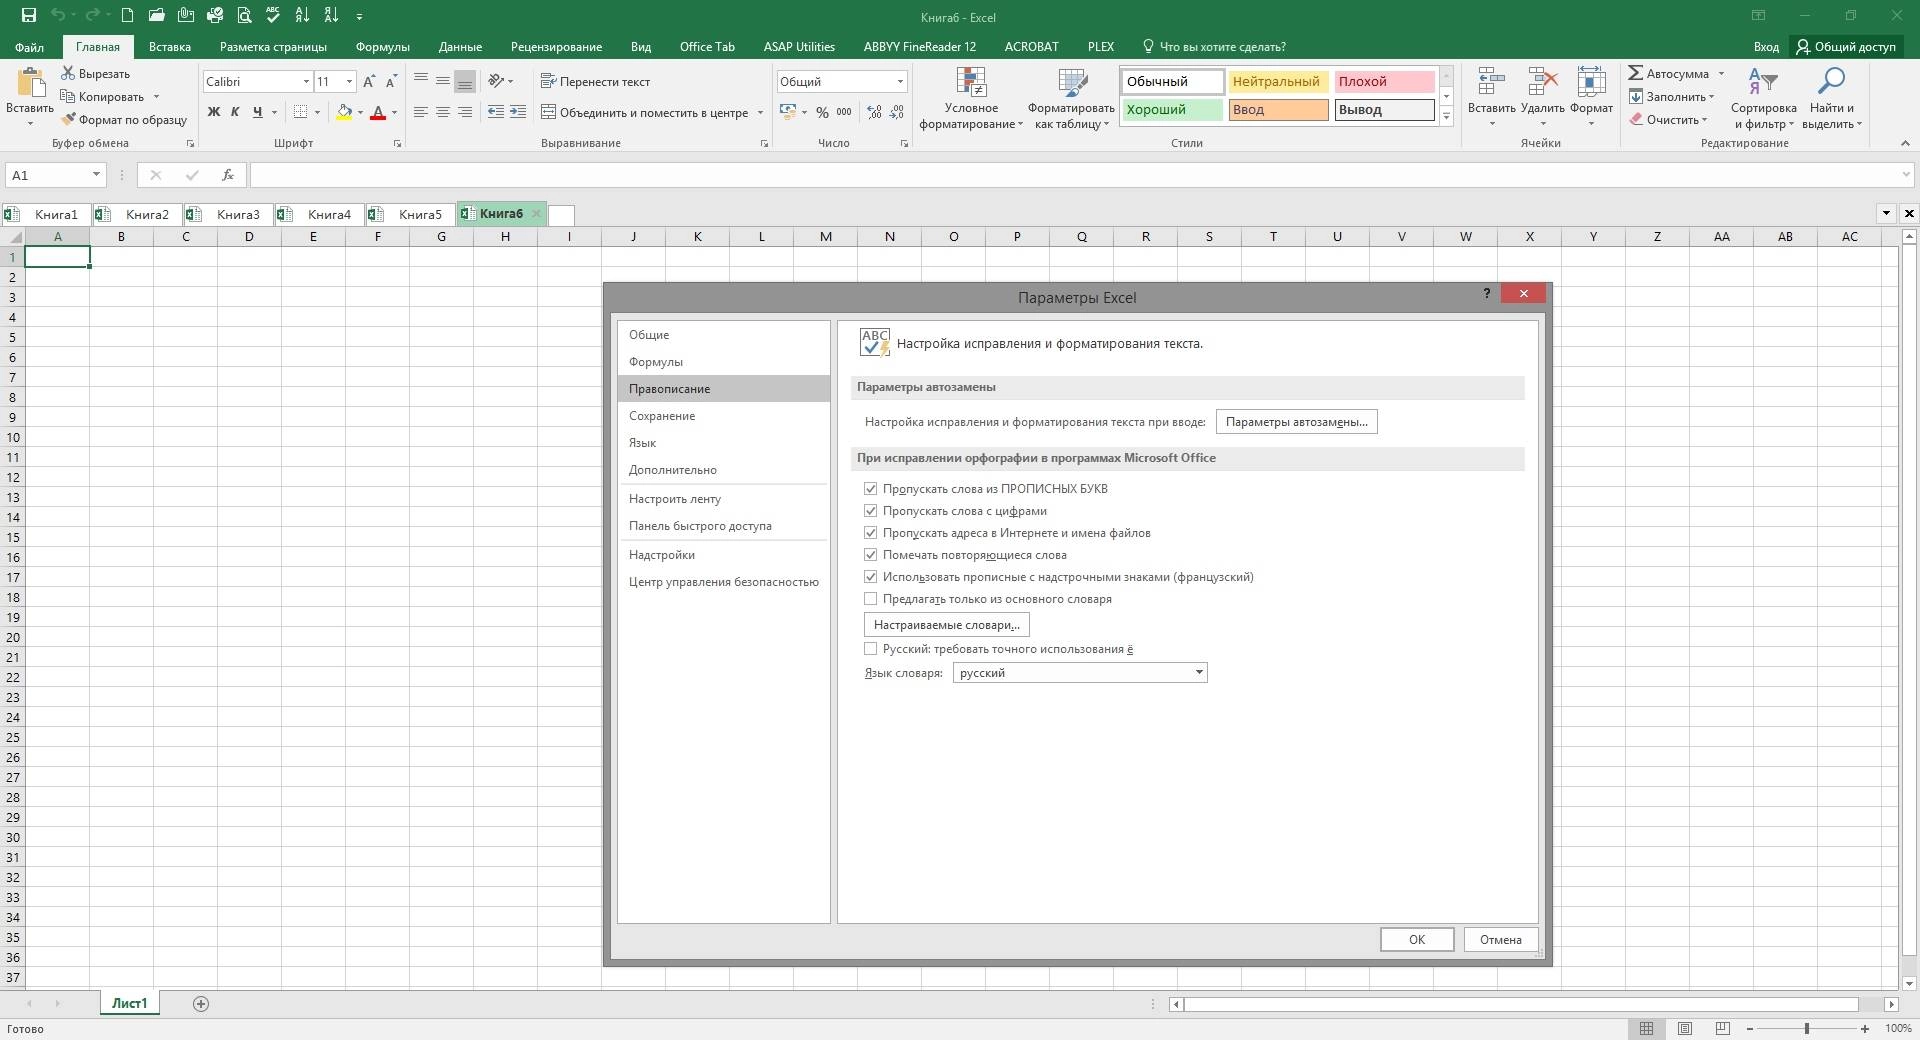The height and width of the screenshot is (1040, 1920).
Task: Click Настраиваемые словари... button
Action: (947, 625)
